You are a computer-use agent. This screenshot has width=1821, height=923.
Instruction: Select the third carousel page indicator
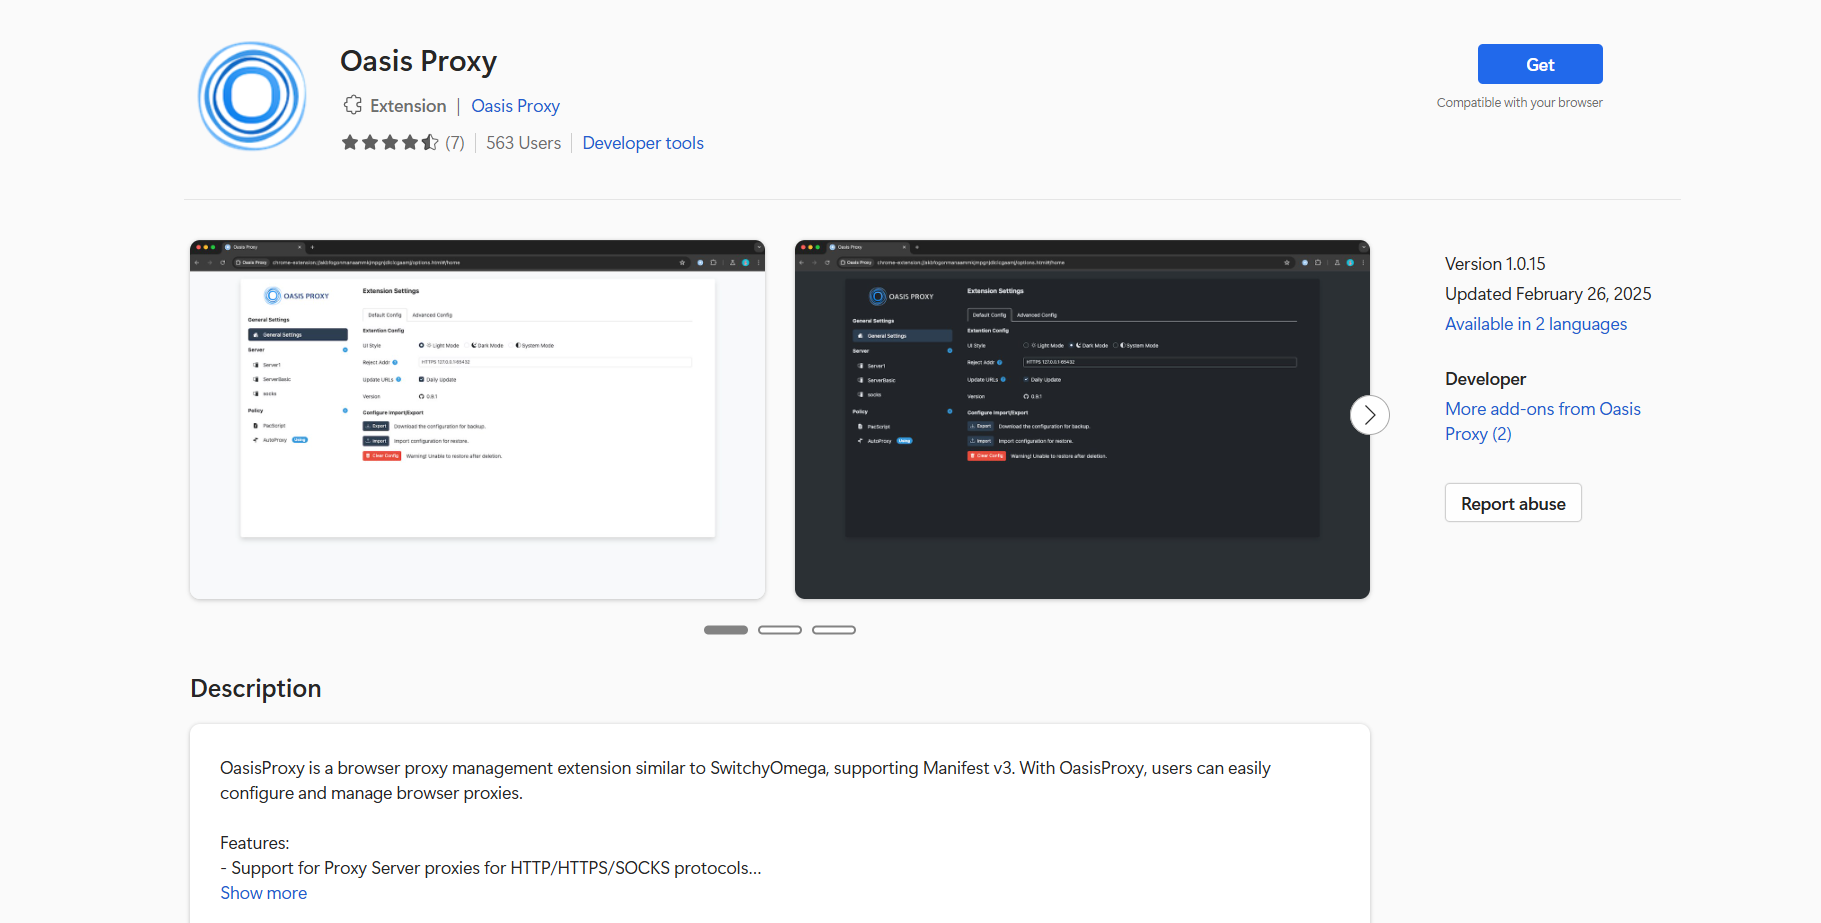834,630
